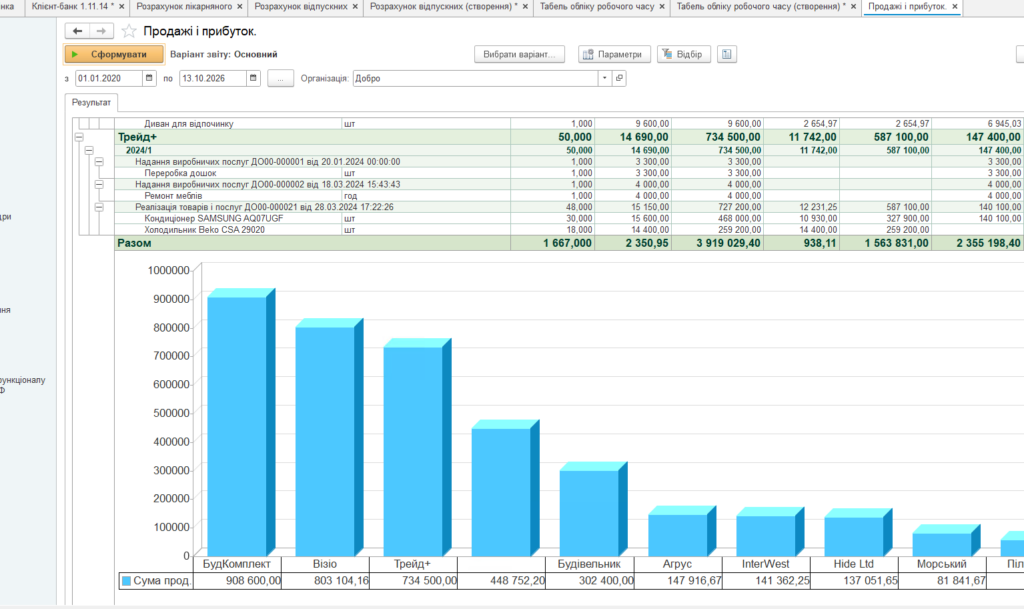Click the Сума прод. legend color swatch
The image size is (1024, 609).
[x=127, y=581]
